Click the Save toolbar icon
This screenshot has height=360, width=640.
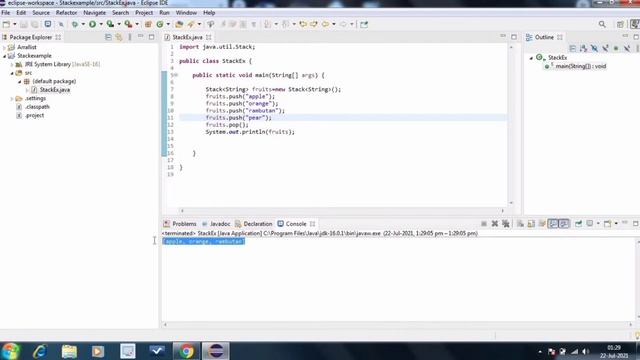pos(24,24)
